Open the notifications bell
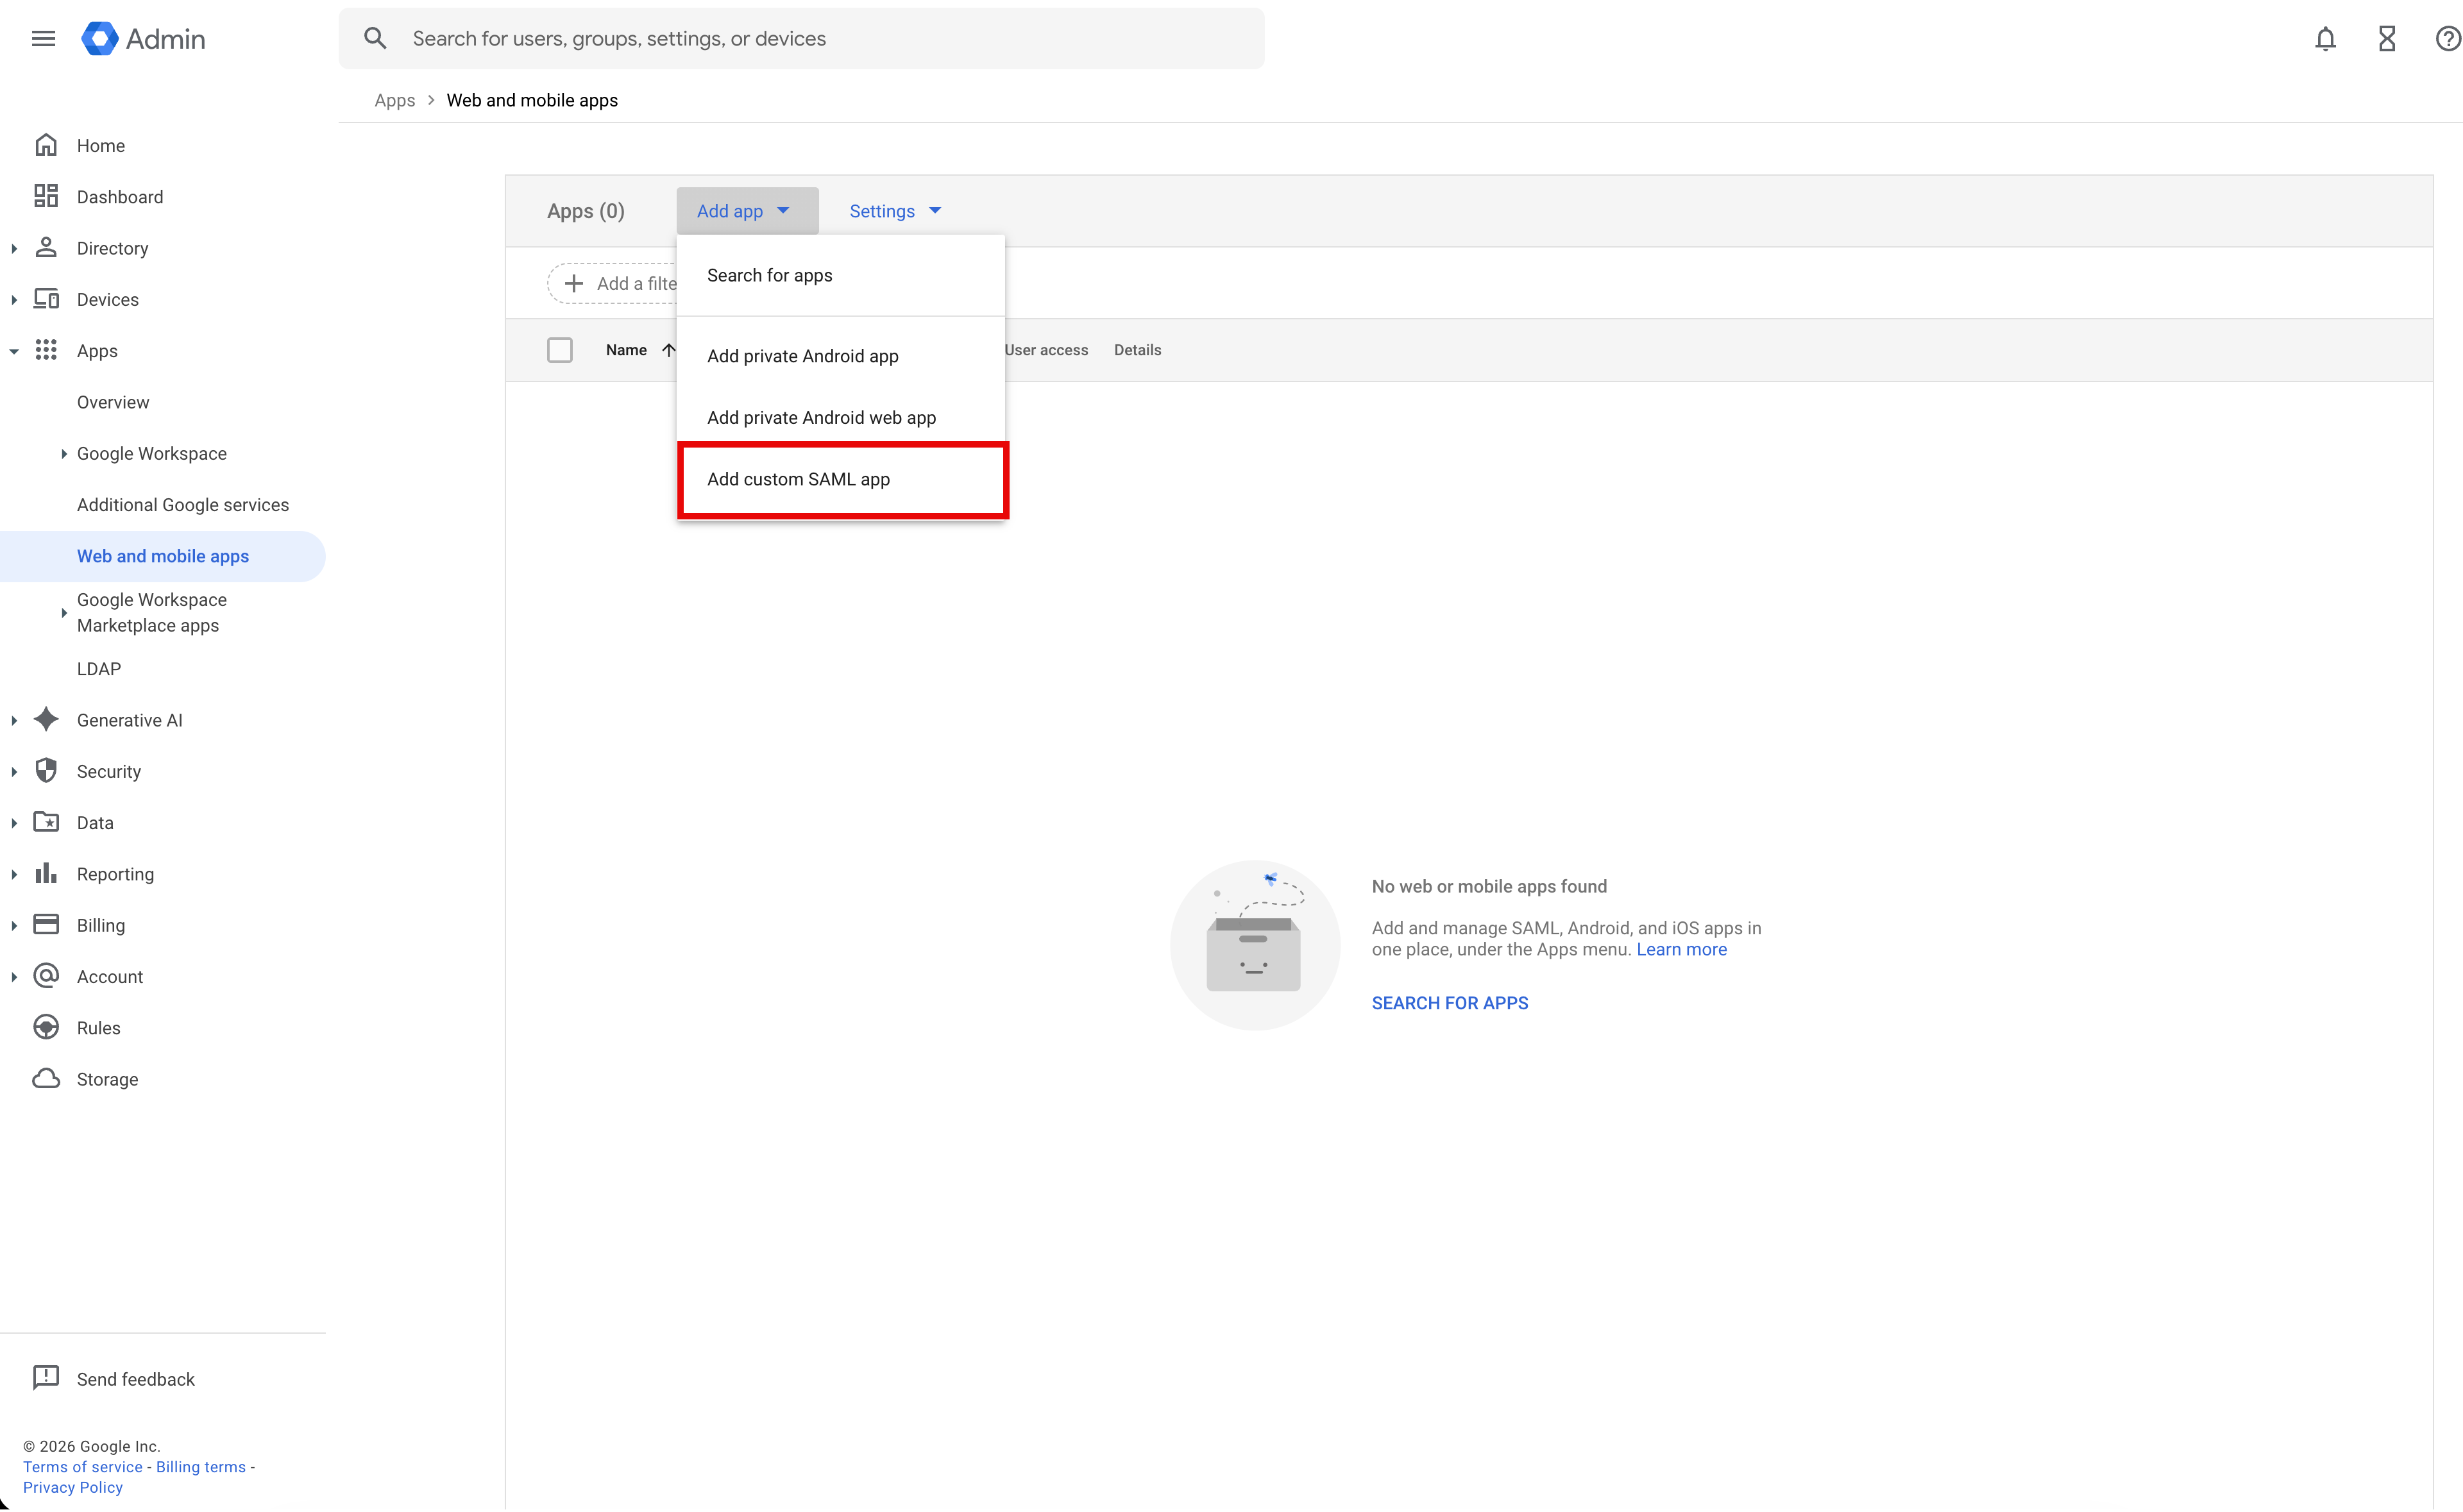2463x1512 pixels. pyautogui.click(x=2325, y=38)
